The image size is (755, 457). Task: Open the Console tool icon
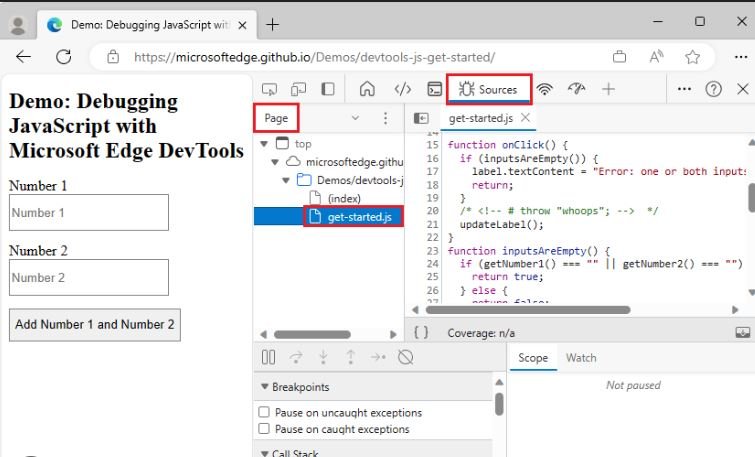coord(434,89)
